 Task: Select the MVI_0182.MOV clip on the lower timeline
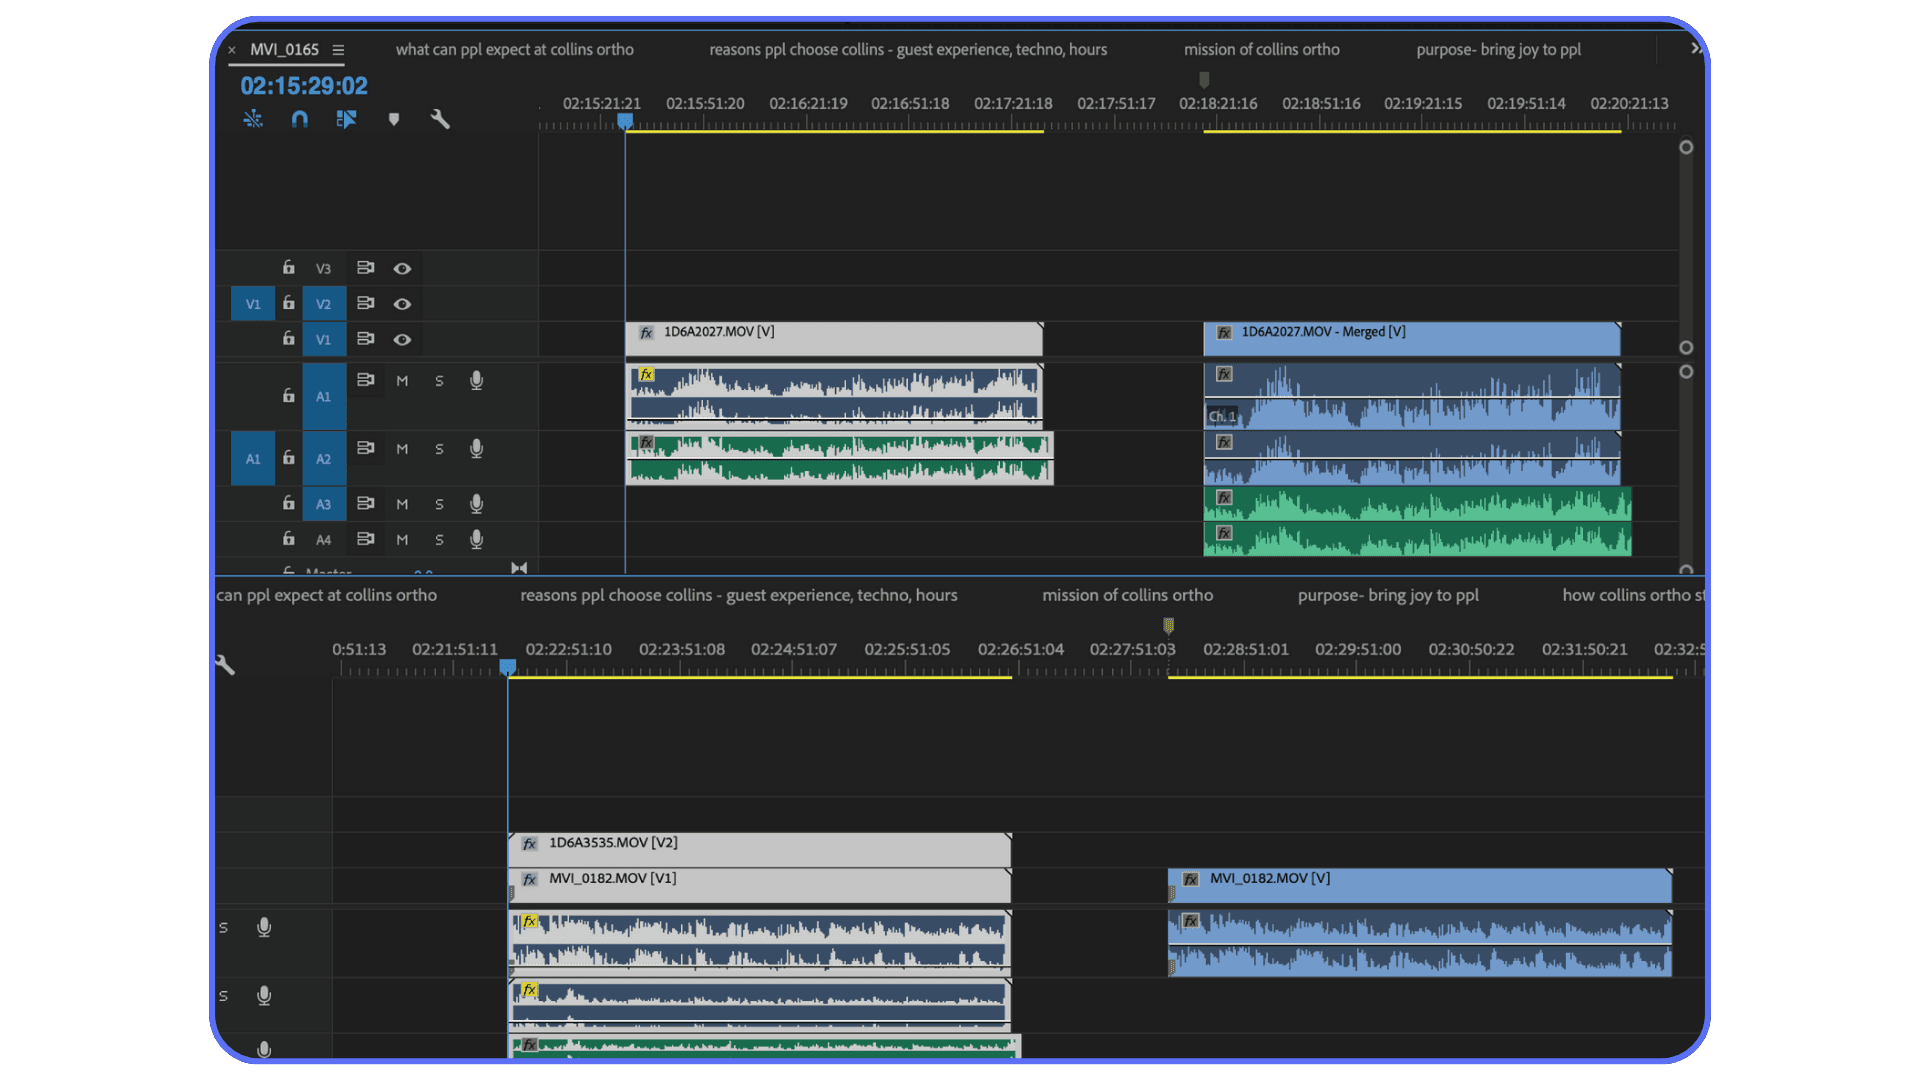1418,886
